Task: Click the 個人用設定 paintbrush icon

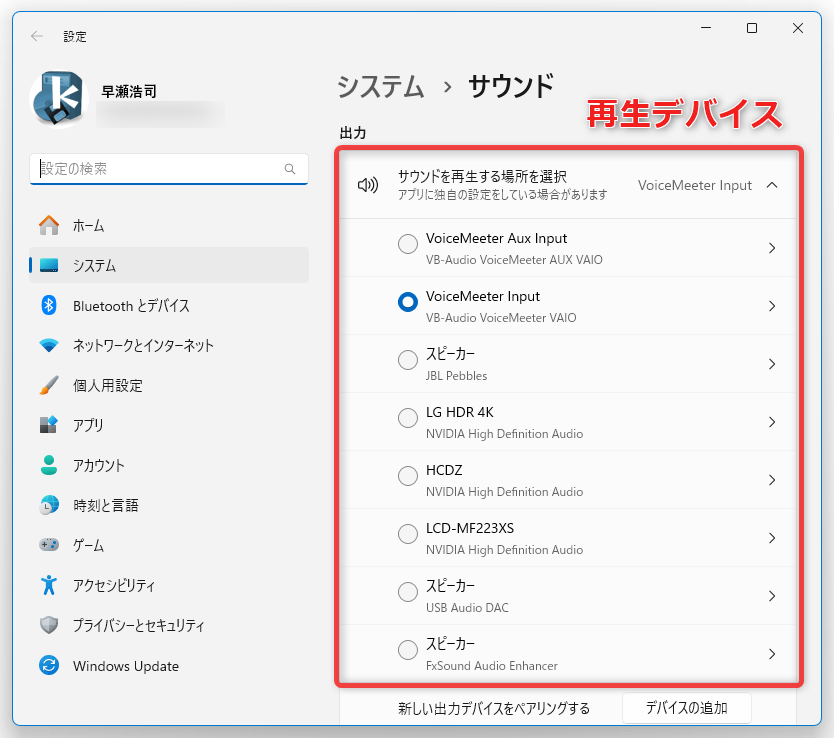Action: tap(49, 385)
